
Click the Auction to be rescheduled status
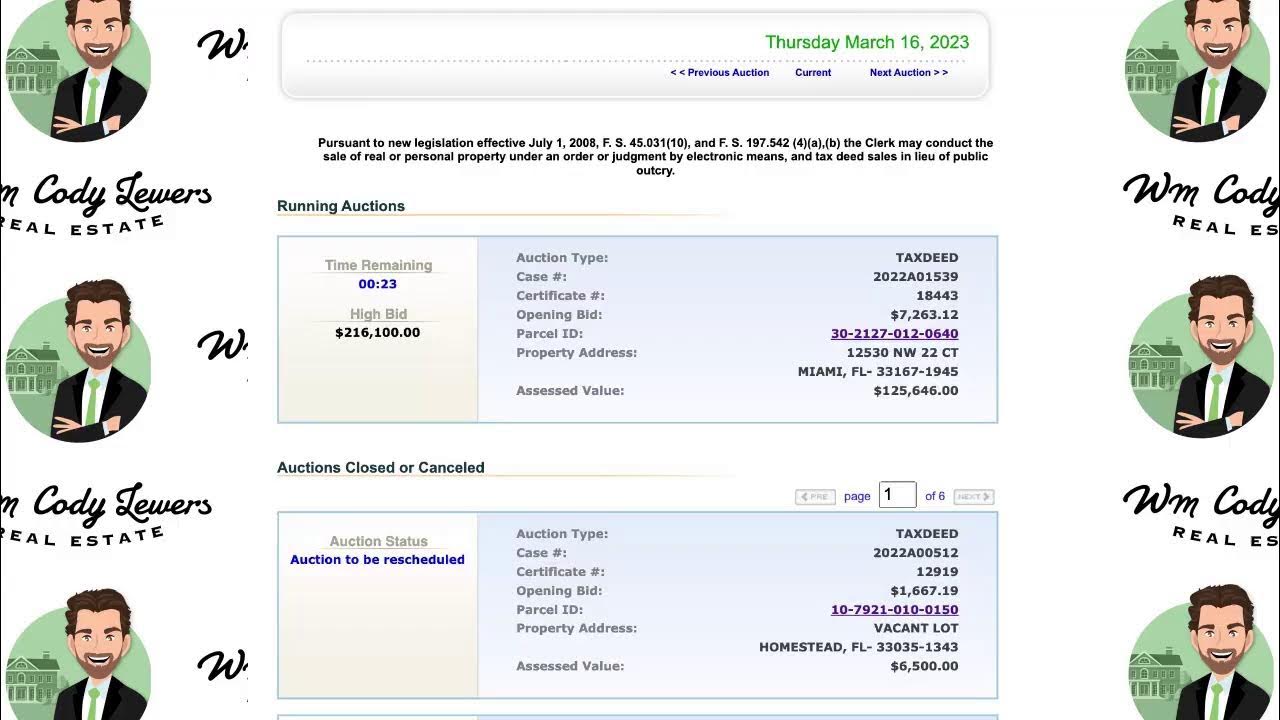pos(377,560)
